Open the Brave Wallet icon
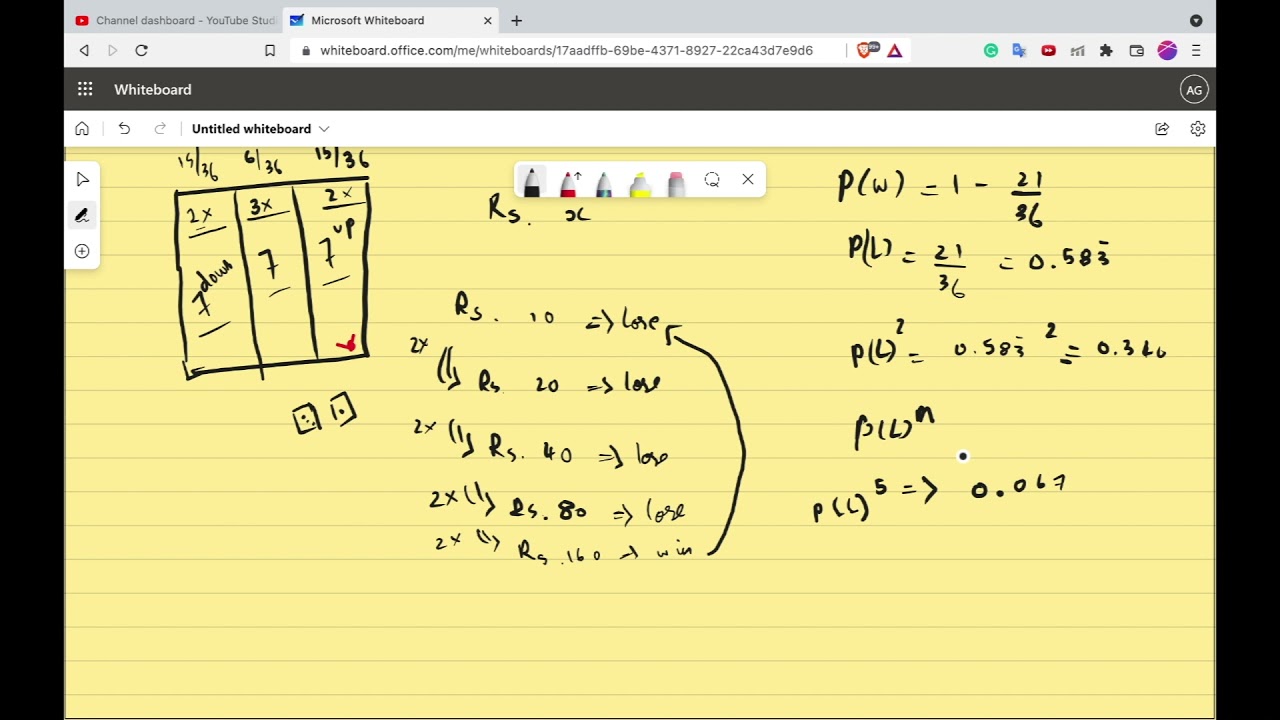This screenshot has width=1280, height=720. 1137,50
